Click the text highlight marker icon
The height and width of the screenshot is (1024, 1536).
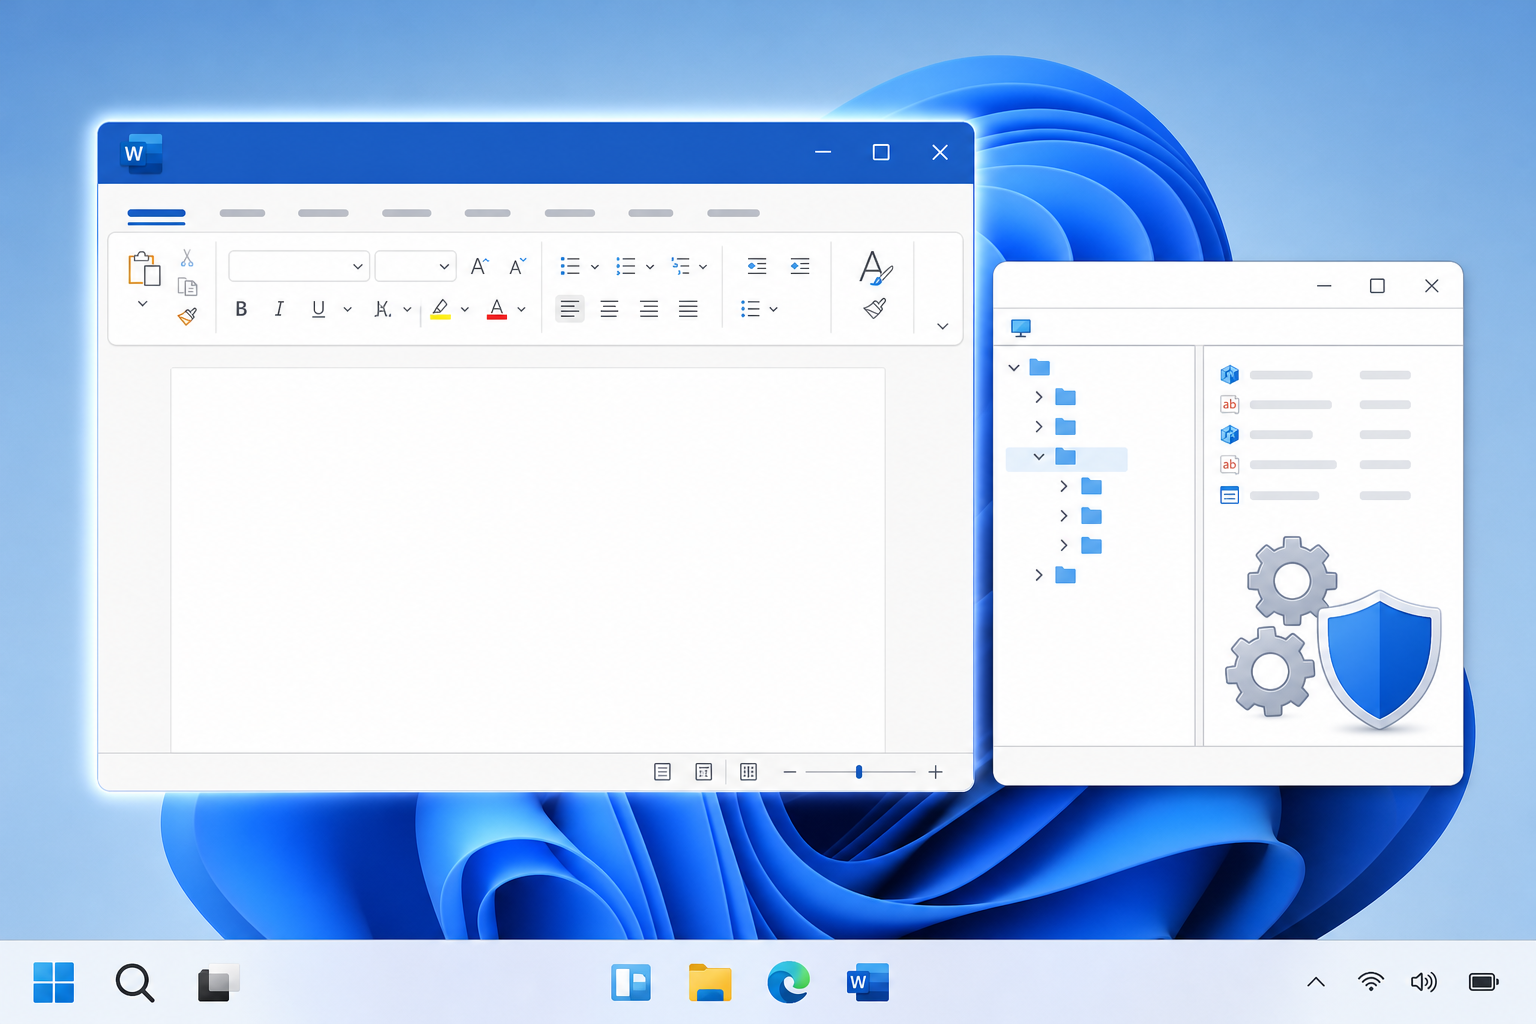(x=441, y=309)
